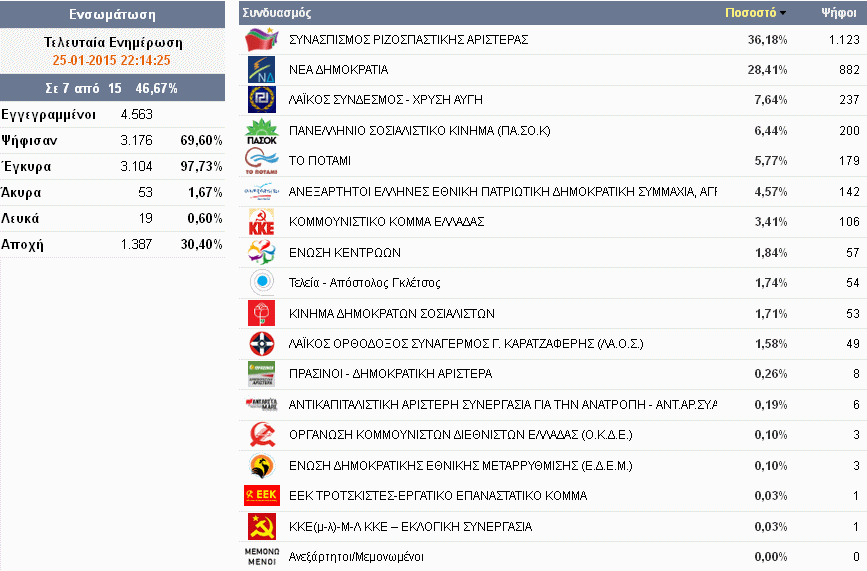Click ΠΡΑΣΙΝΟΙ - ΔΗΜΟΚΡΑΤΙΚΗ ΑΡΙΣΤΕΡΑ name

click(x=390, y=374)
